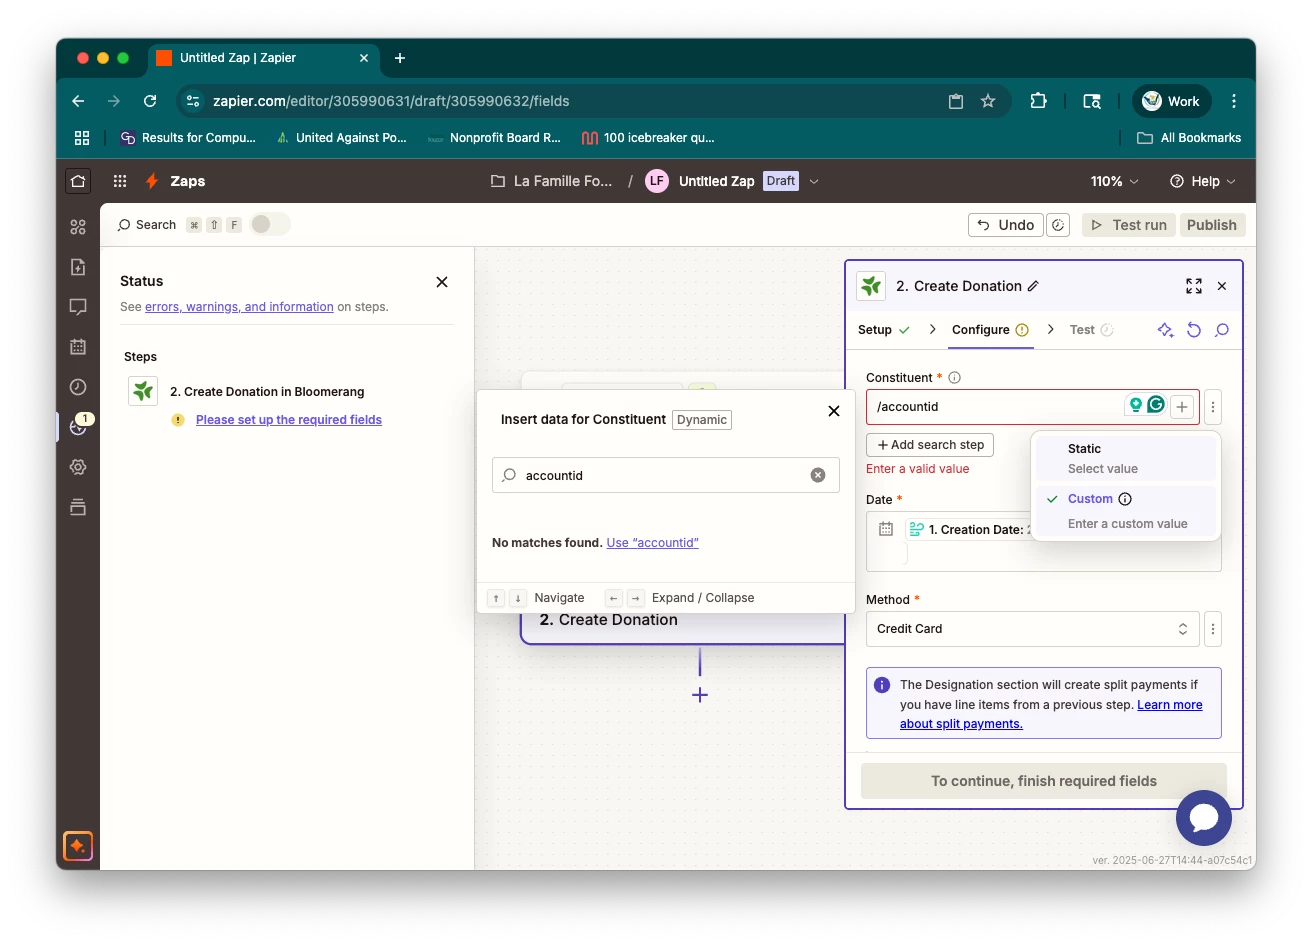This screenshot has height=944, width=1312.
Task: Toggle the switch next to Search shortcut
Action: pyautogui.click(x=270, y=224)
